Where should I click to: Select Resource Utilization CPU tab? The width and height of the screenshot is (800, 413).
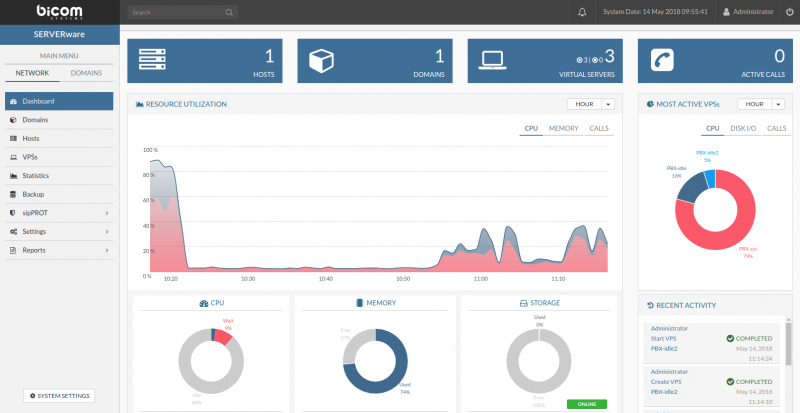pos(531,129)
